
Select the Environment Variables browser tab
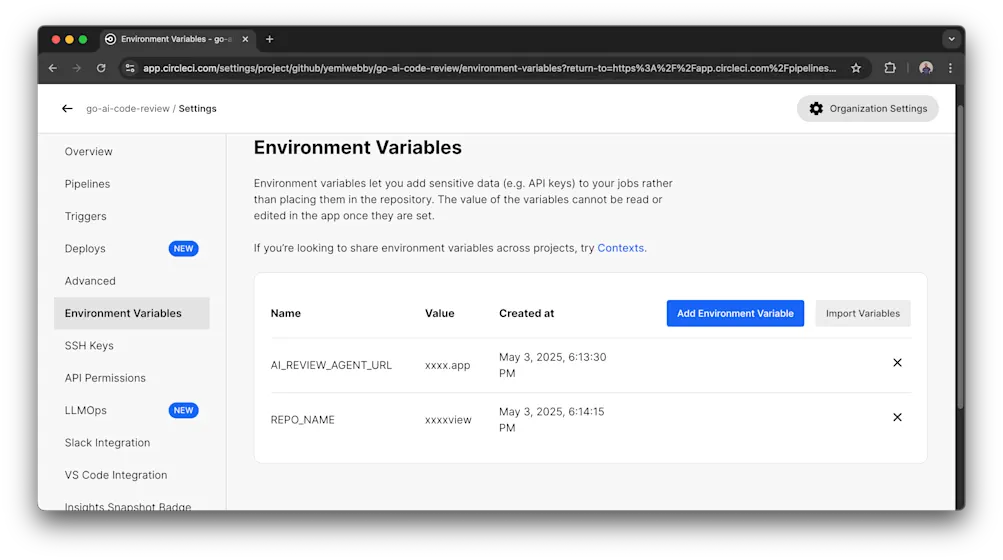click(x=177, y=39)
